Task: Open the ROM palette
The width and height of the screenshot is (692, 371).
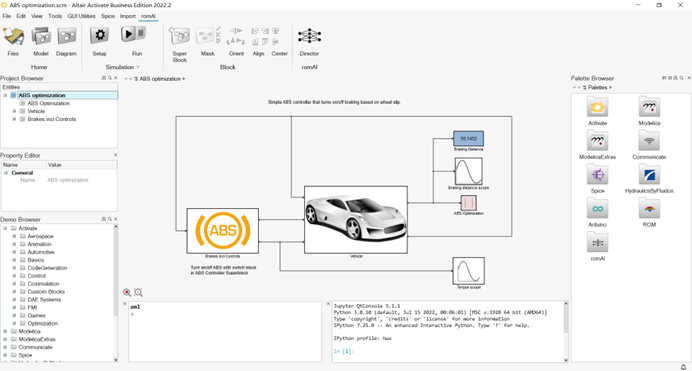Action: click(x=649, y=209)
